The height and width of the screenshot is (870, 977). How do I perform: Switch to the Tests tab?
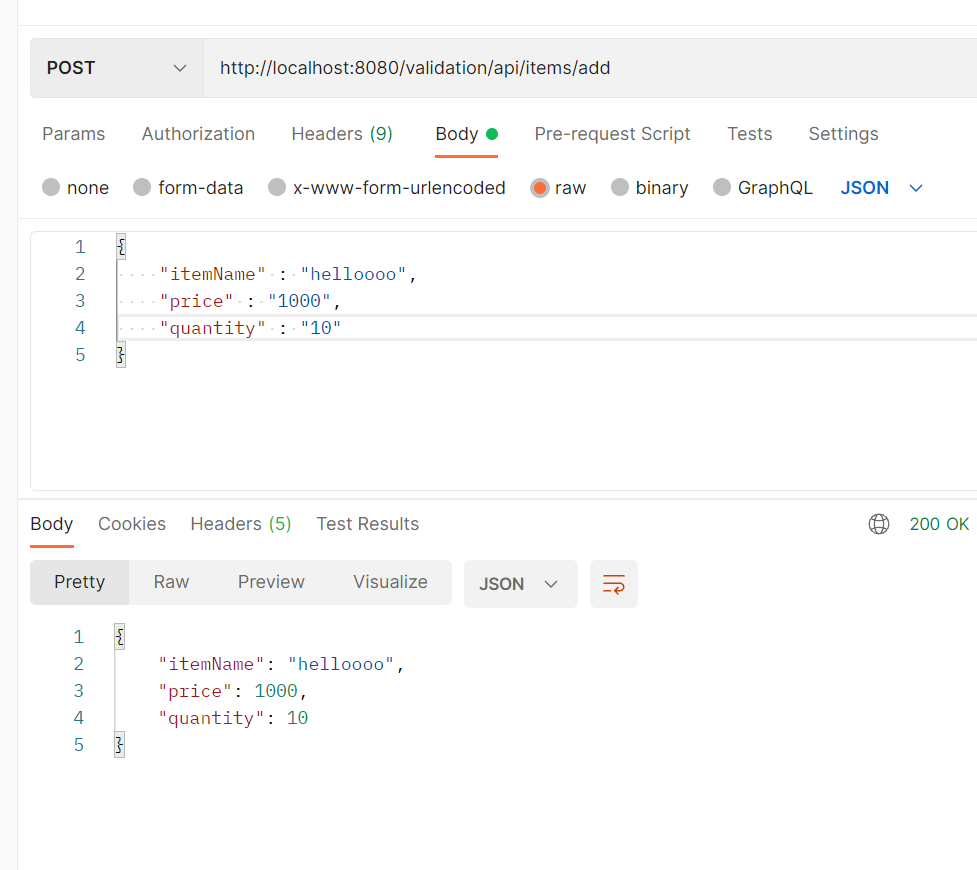(750, 134)
